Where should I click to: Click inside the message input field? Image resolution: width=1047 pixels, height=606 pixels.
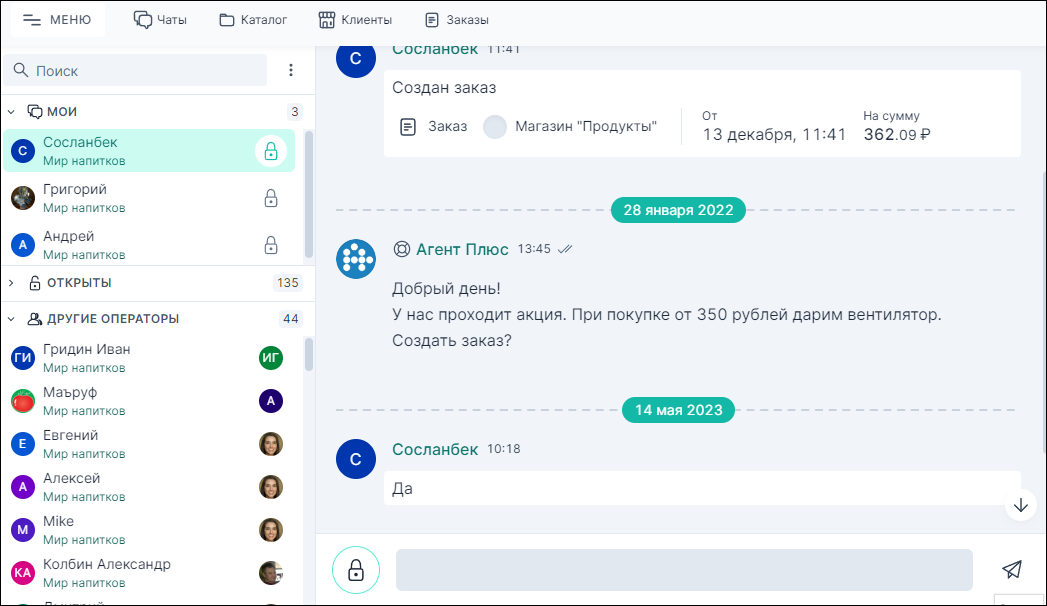(x=684, y=569)
